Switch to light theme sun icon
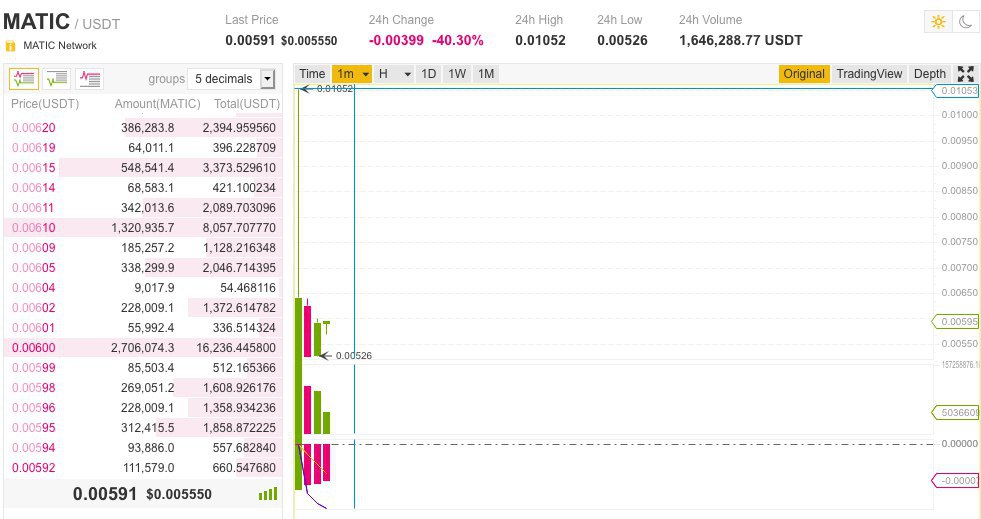 tap(938, 22)
